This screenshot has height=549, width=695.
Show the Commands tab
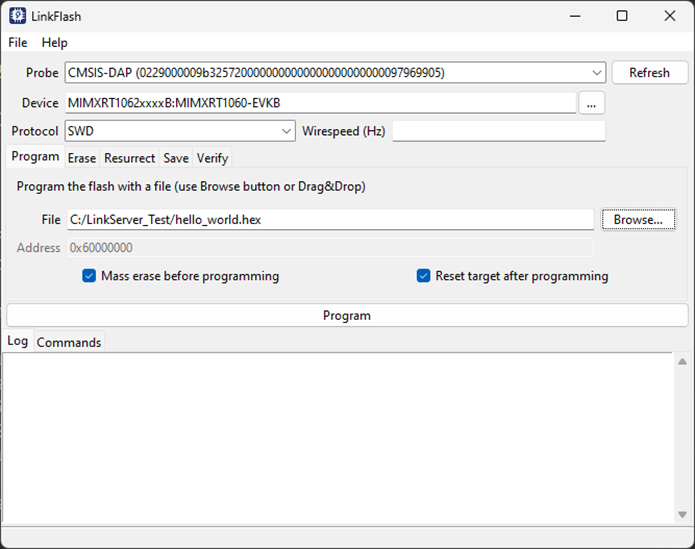coord(69,342)
